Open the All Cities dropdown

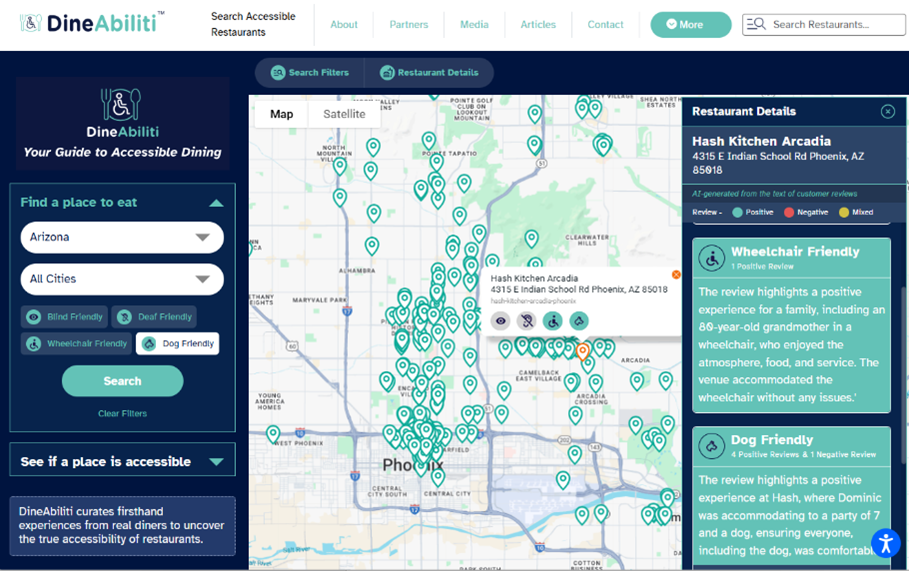[122, 279]
